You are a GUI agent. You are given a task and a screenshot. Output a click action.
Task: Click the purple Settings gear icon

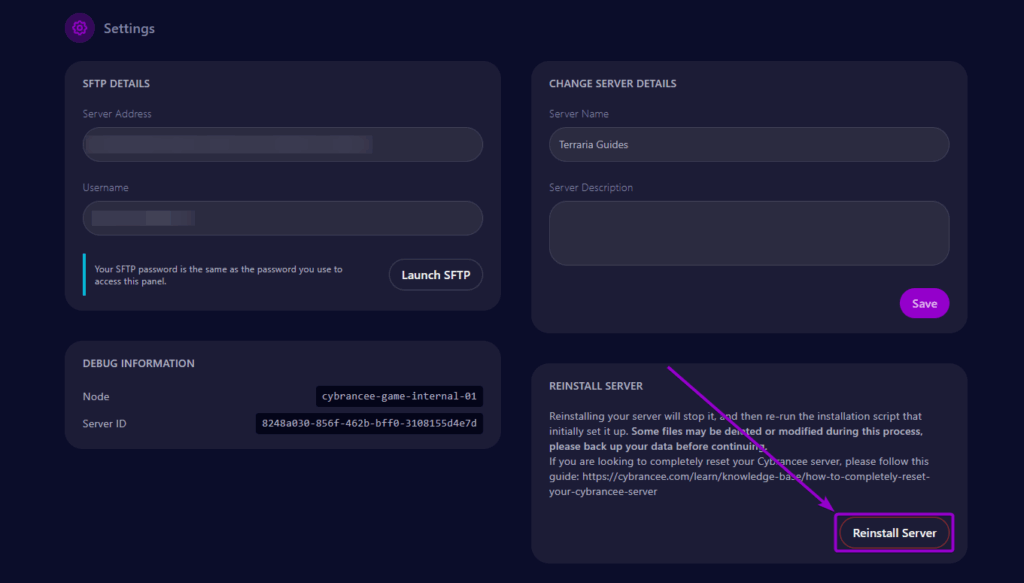pyautogui.click(x=80, y=27)
